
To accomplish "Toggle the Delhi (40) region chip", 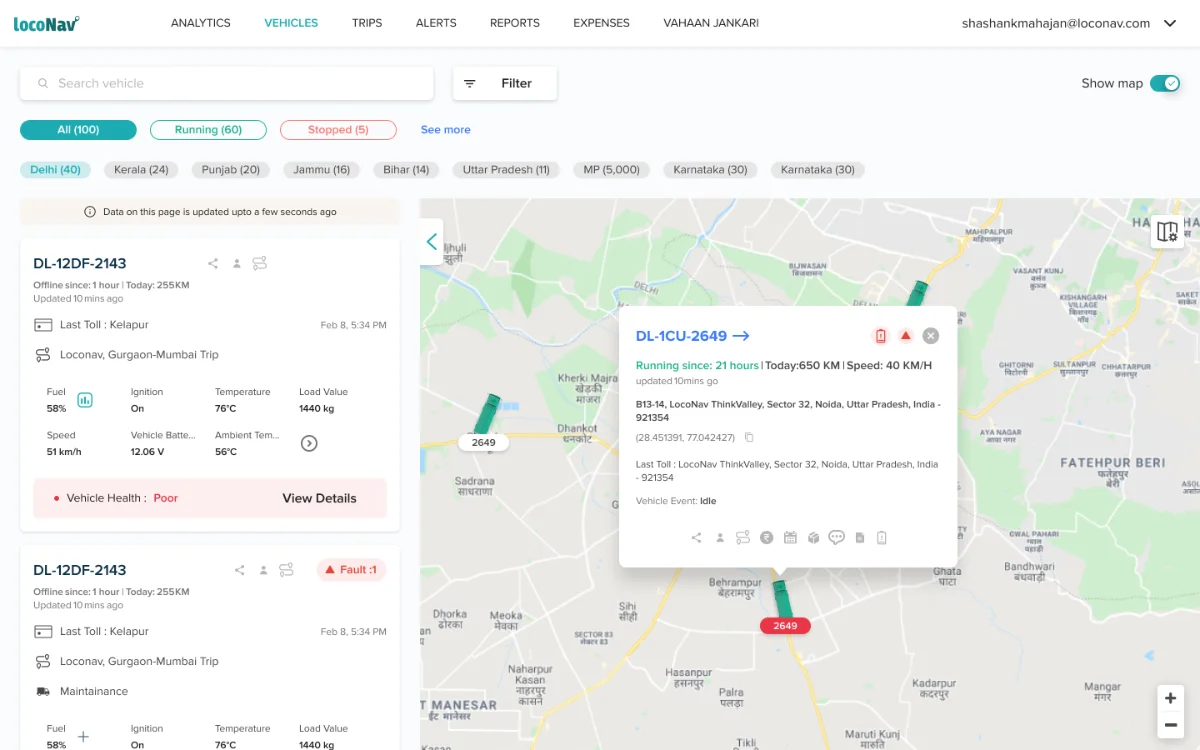I will click(x=56, y=170).
